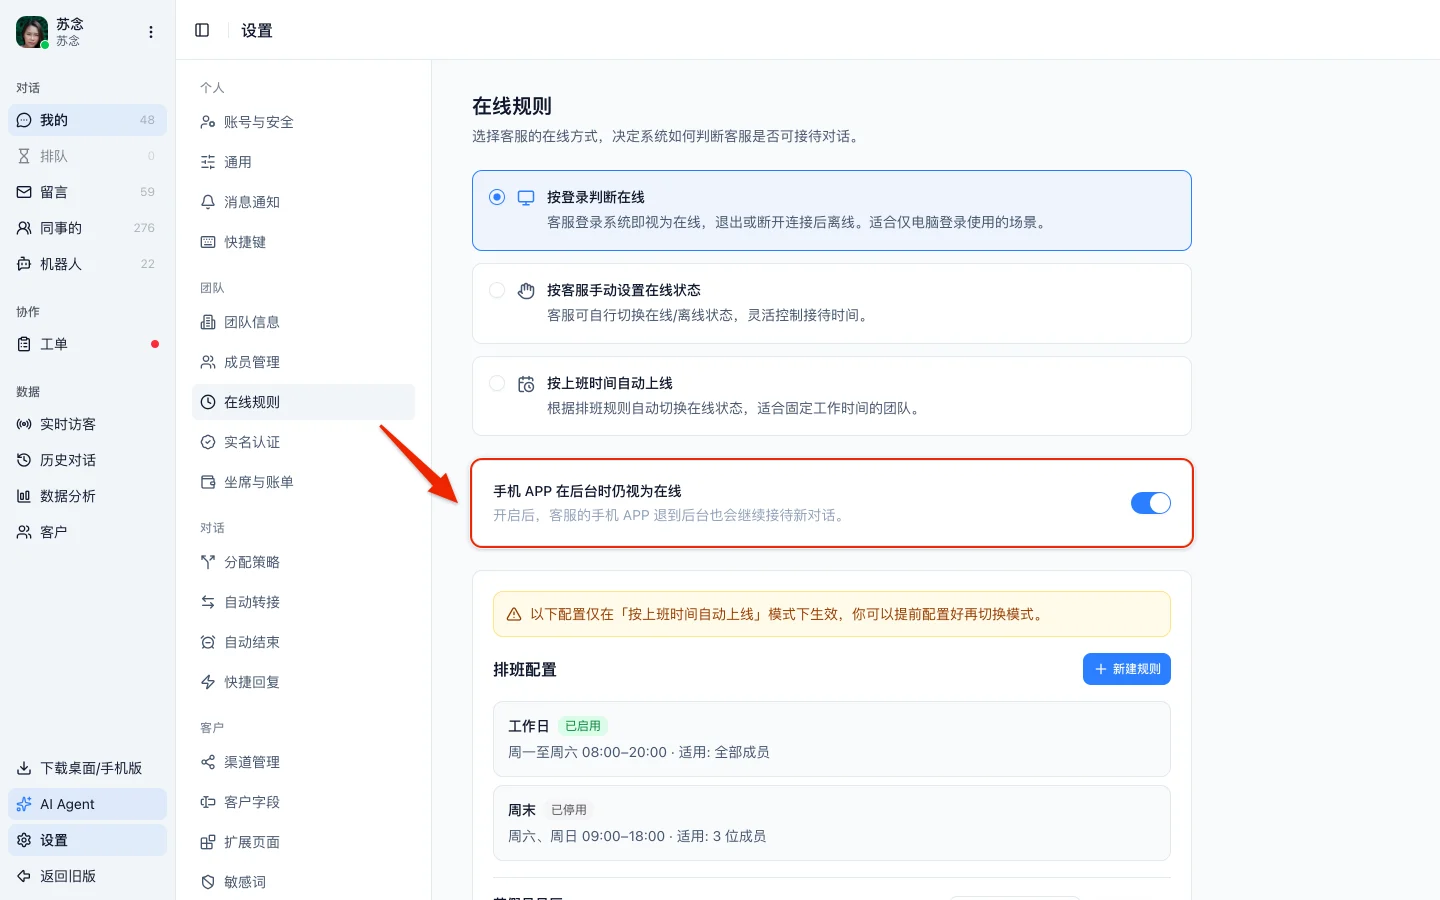This screenshot has width=1440, height=900.
Task: Click 团队信息 in the settings menu
Action: pos(303,322)
